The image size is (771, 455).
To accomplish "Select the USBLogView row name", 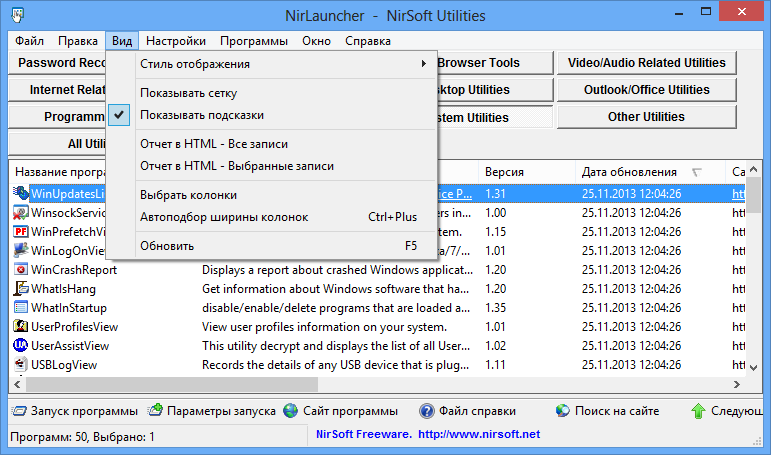I will click(64, 365).
